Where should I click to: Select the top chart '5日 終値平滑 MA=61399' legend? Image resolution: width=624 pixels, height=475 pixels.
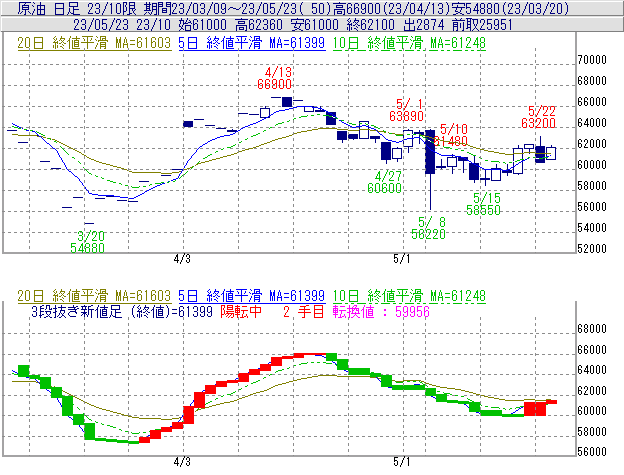(x=252, y=43)
